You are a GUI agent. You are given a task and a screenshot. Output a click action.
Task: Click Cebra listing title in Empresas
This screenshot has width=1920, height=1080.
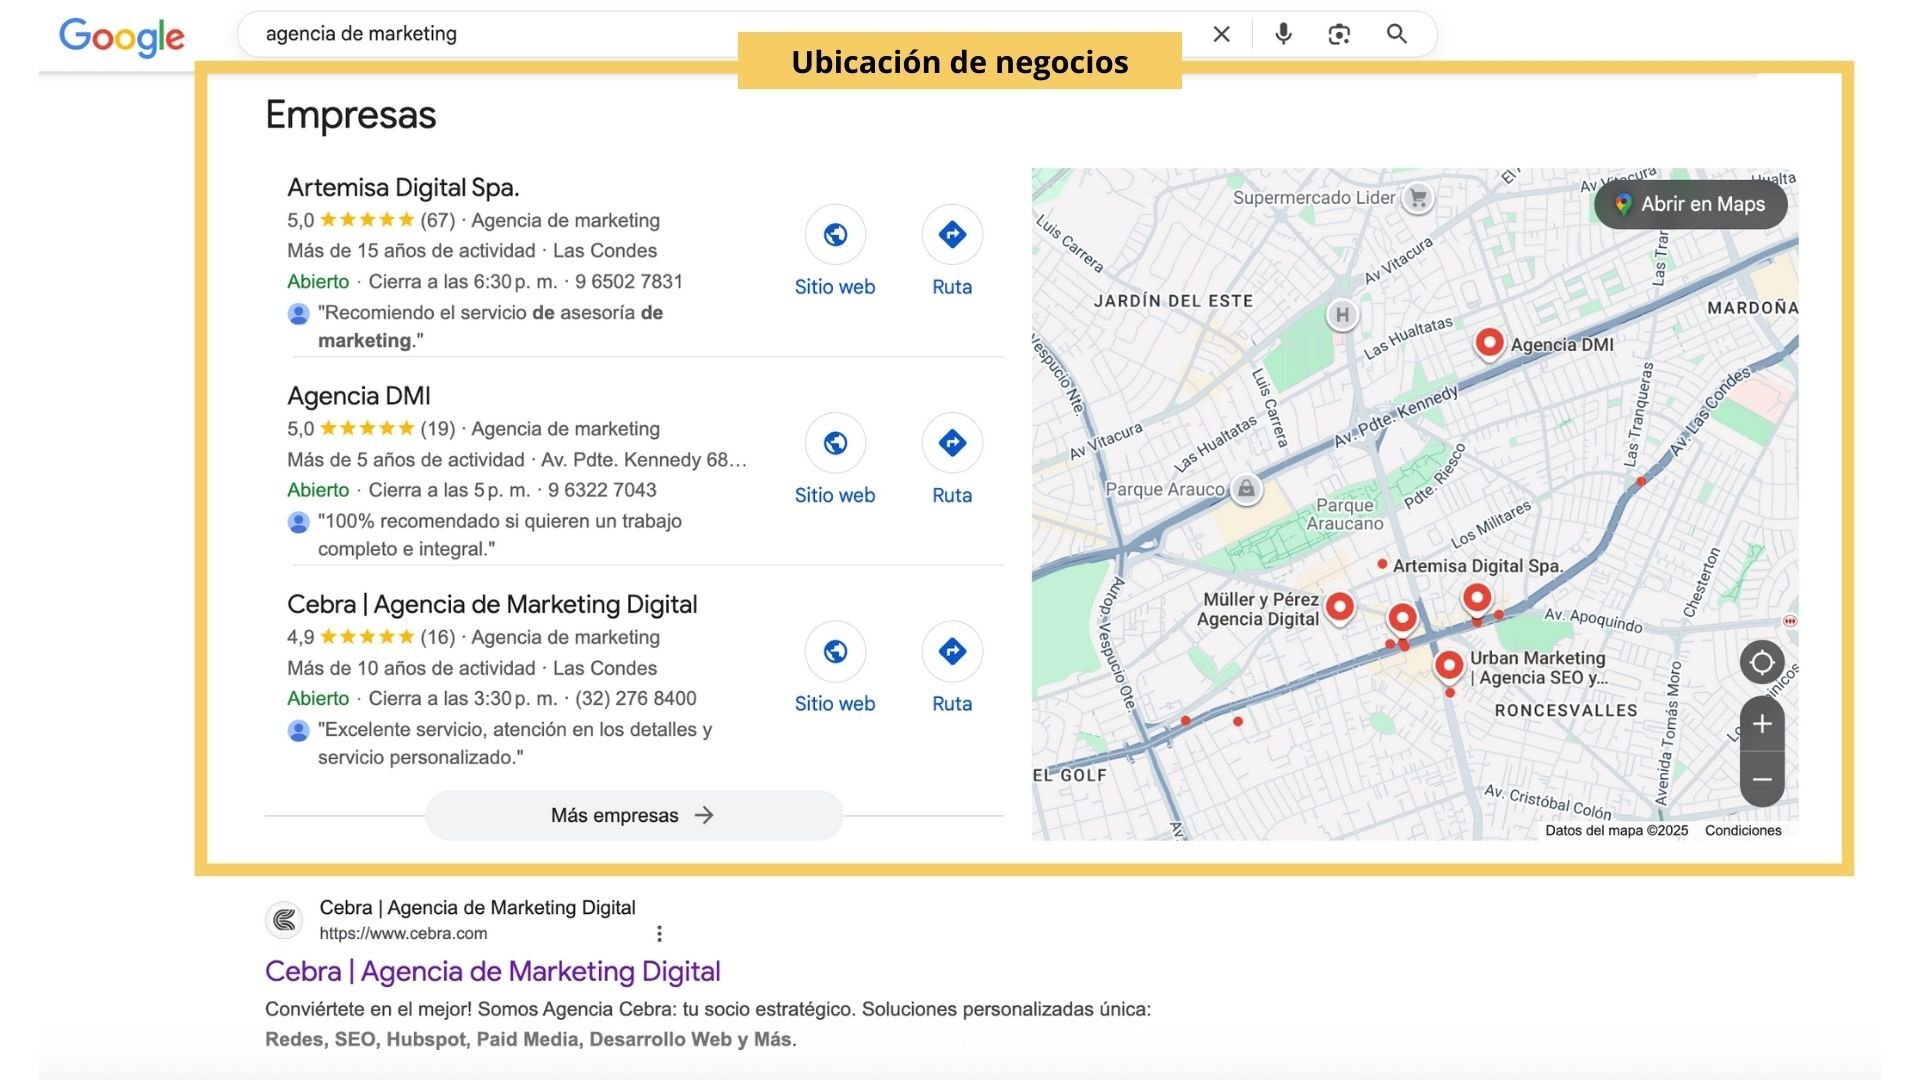point(492,604)
